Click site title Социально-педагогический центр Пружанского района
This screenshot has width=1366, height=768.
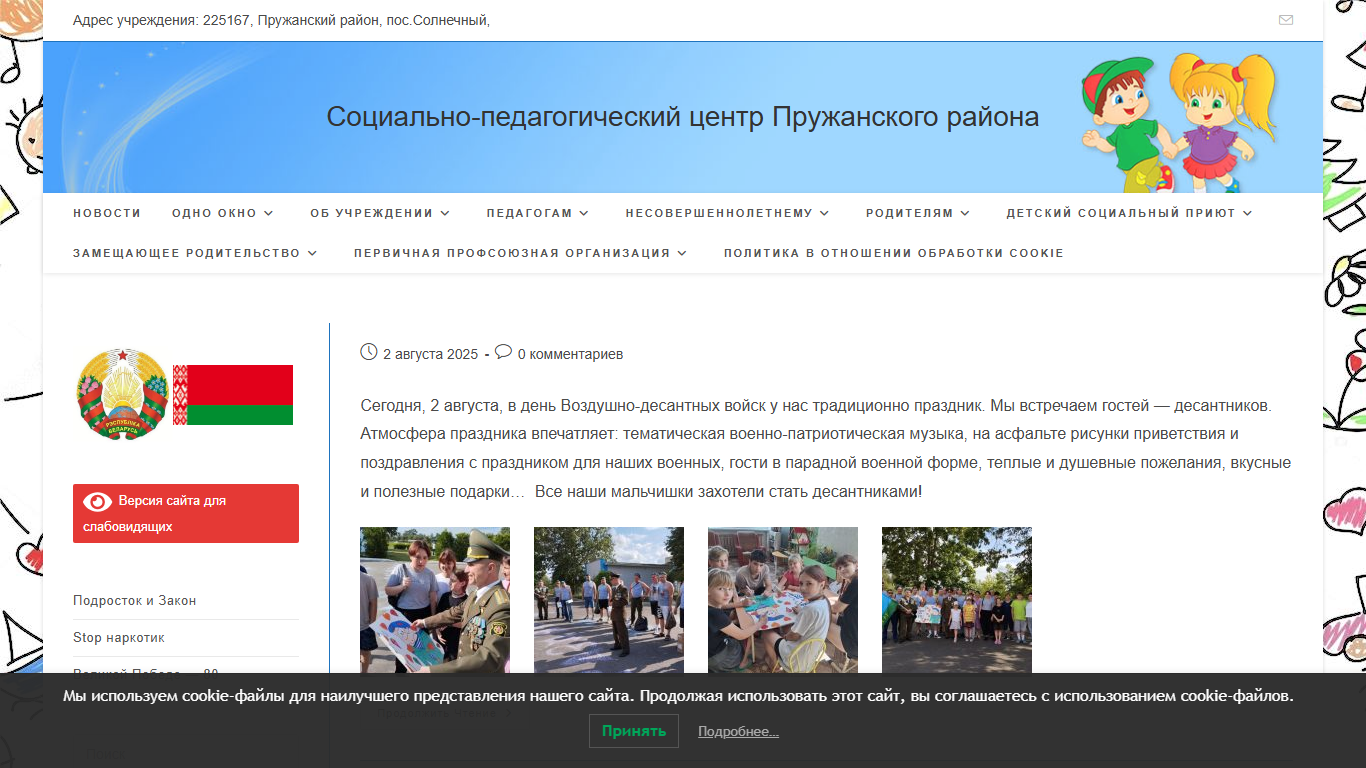coord(683,117)
